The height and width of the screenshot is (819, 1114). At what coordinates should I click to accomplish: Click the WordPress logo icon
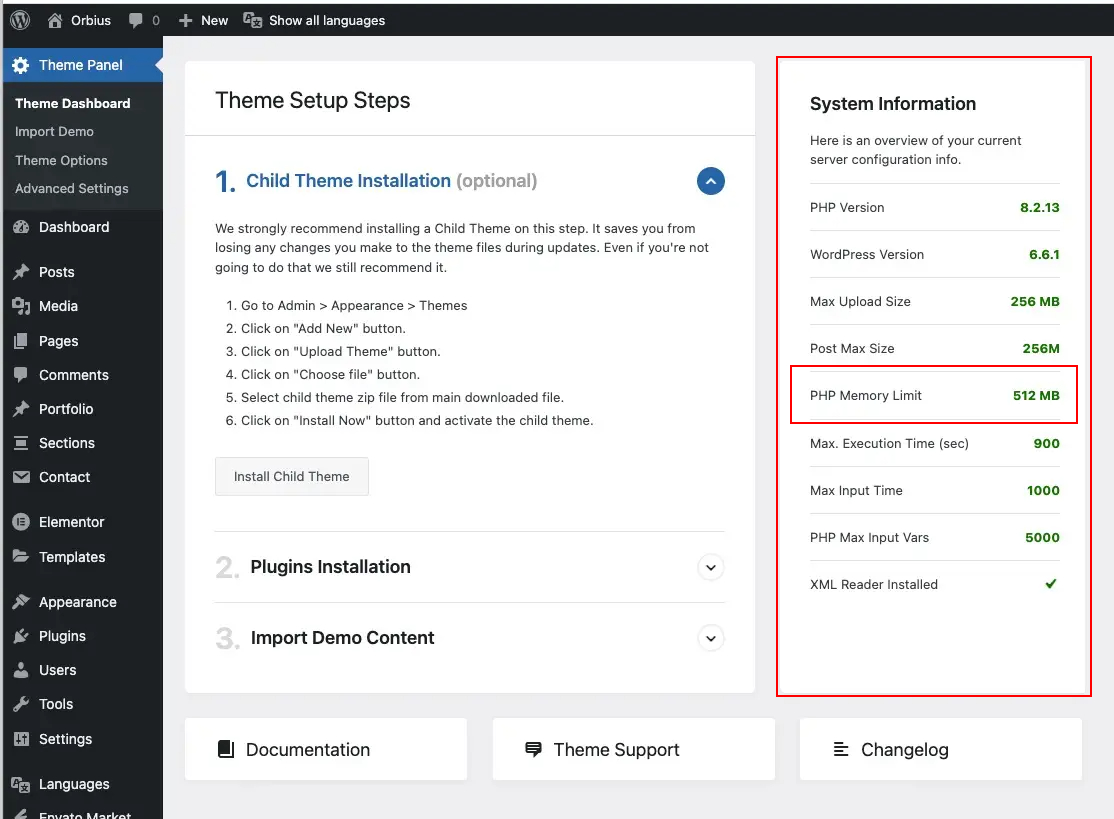20,20
